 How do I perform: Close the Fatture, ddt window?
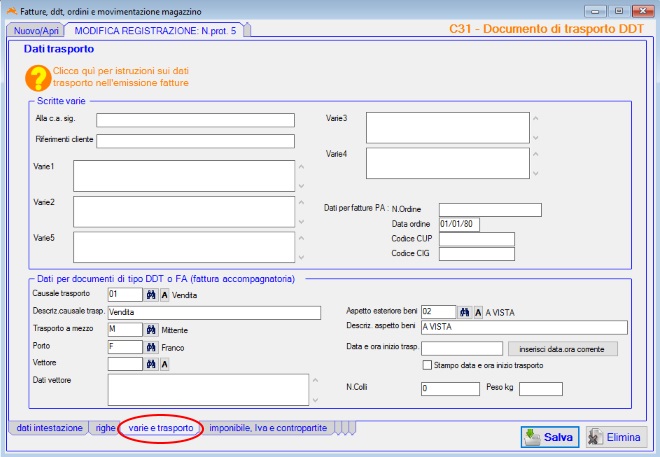pyautogui.click(x=643, y=11)
